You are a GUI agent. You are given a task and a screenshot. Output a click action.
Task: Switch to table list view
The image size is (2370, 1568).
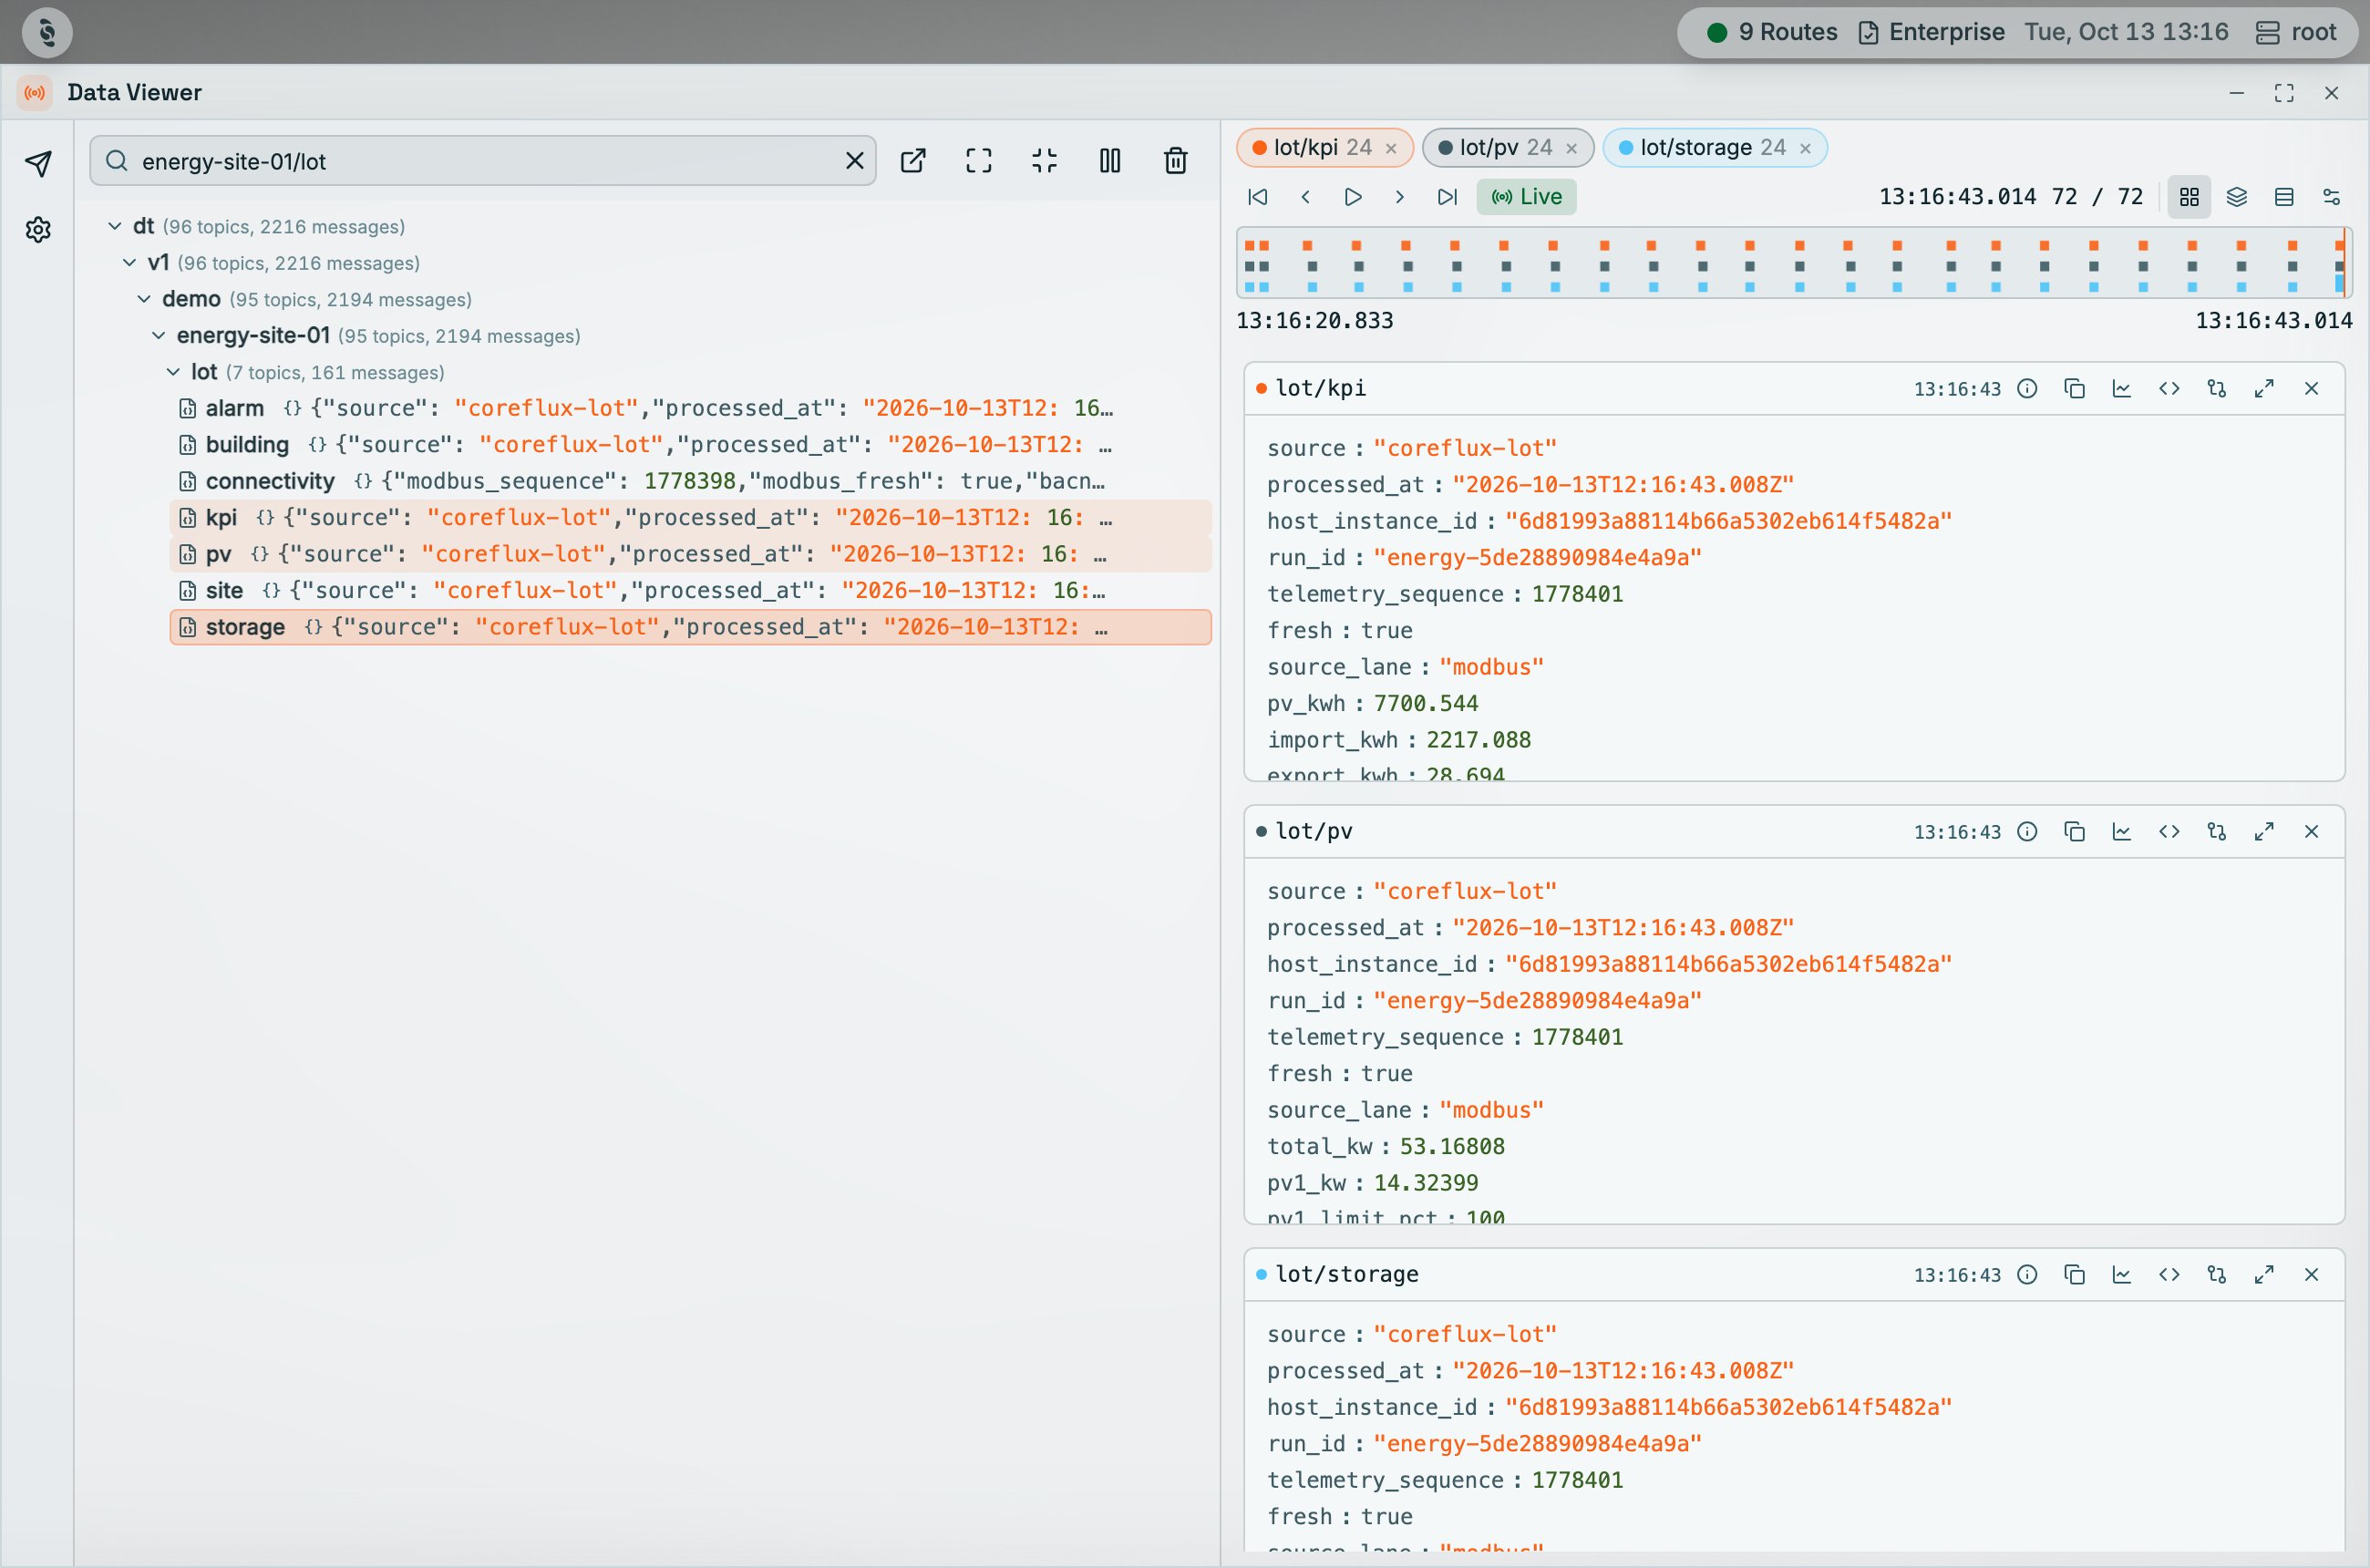point(2284,197)
